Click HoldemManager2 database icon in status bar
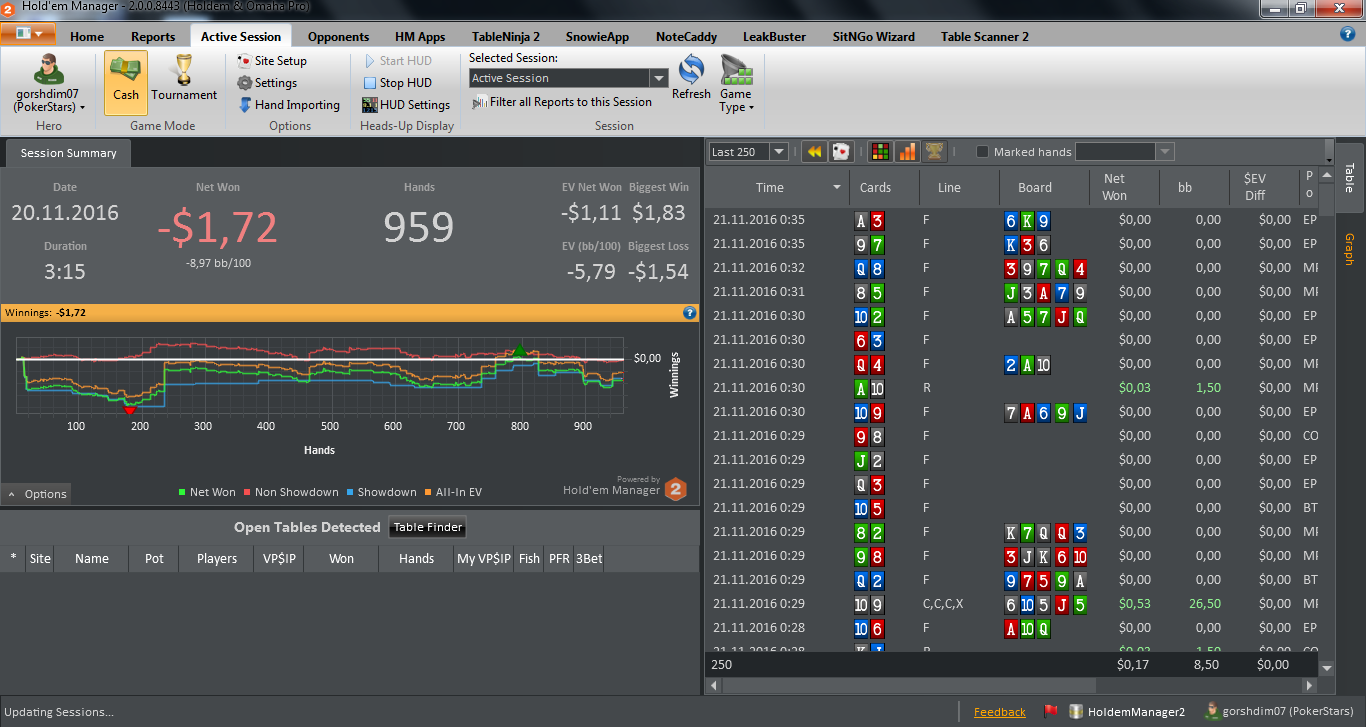 1076,712
